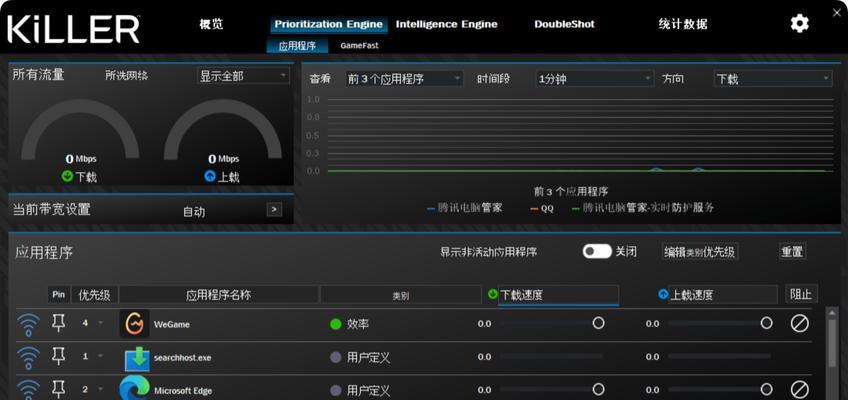Click the green download arrow under gauge

coord(67,176)
